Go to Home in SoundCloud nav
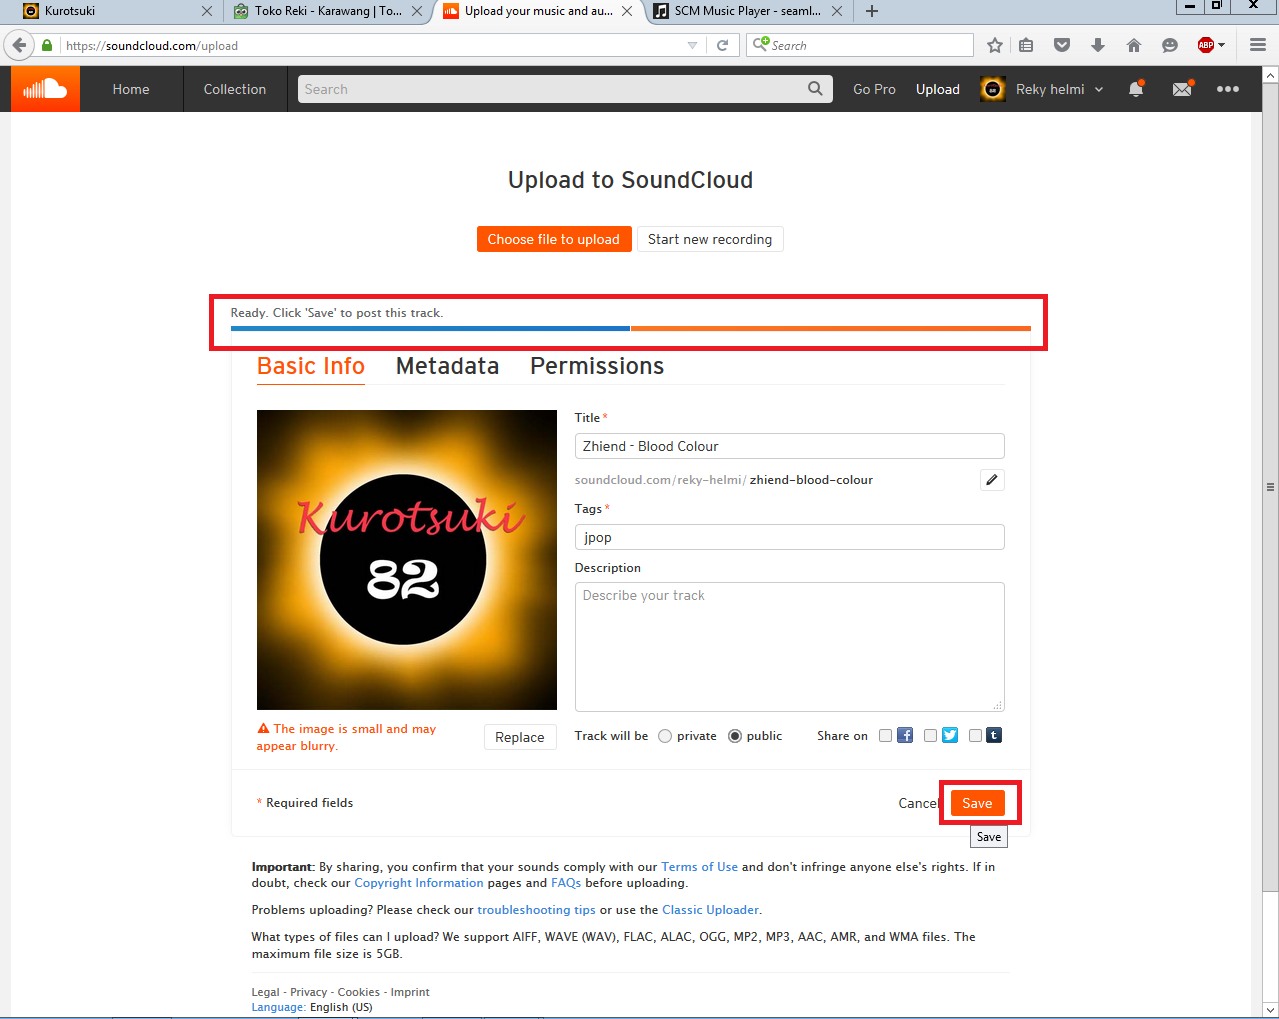The height and width of the screenshot is (1019, 1279). (x=131, y=89)
